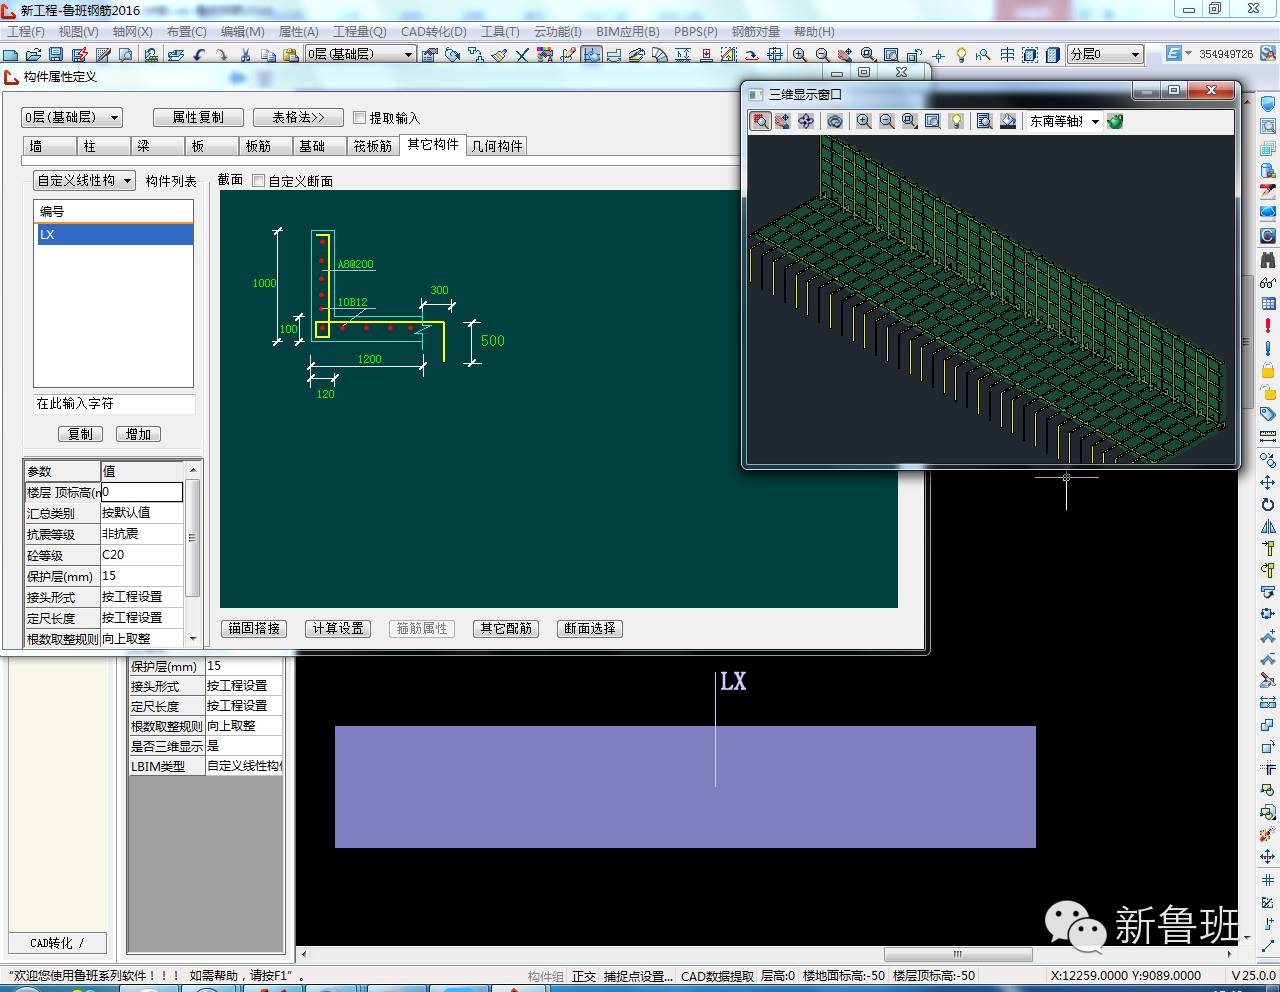The width and height of the screenshot is (1280, 992).
Task: Expand the 自定义线性构 component type dropdown
Action: [x=85, y=181]
